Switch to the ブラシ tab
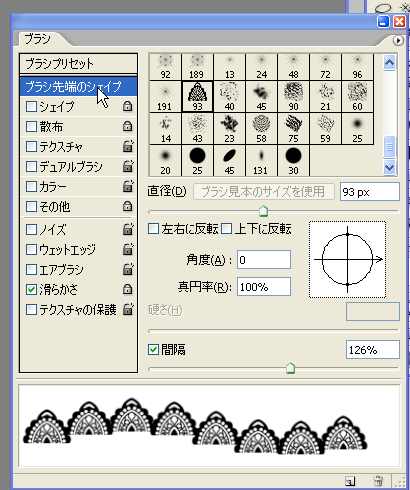 37,39
